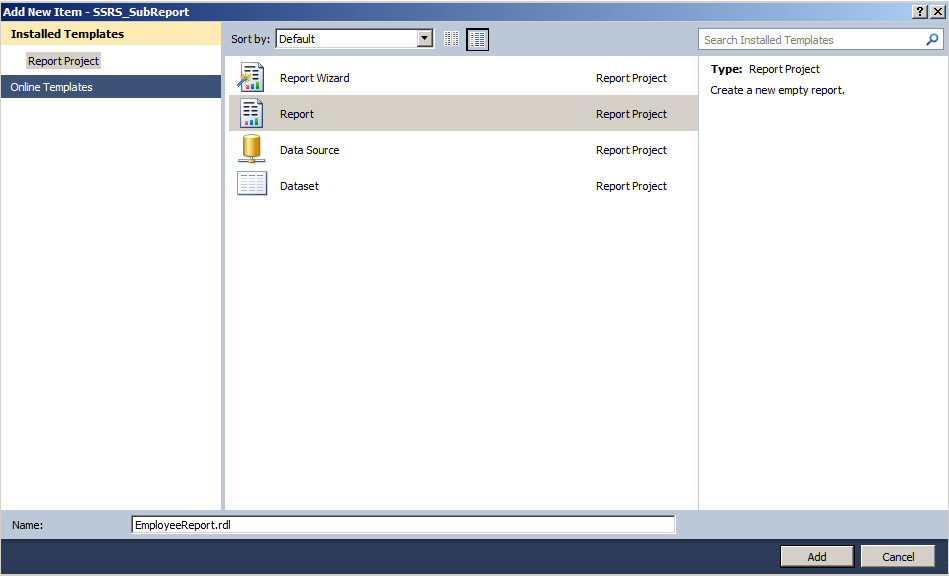Select the Installed Templates section

[111, 34]
